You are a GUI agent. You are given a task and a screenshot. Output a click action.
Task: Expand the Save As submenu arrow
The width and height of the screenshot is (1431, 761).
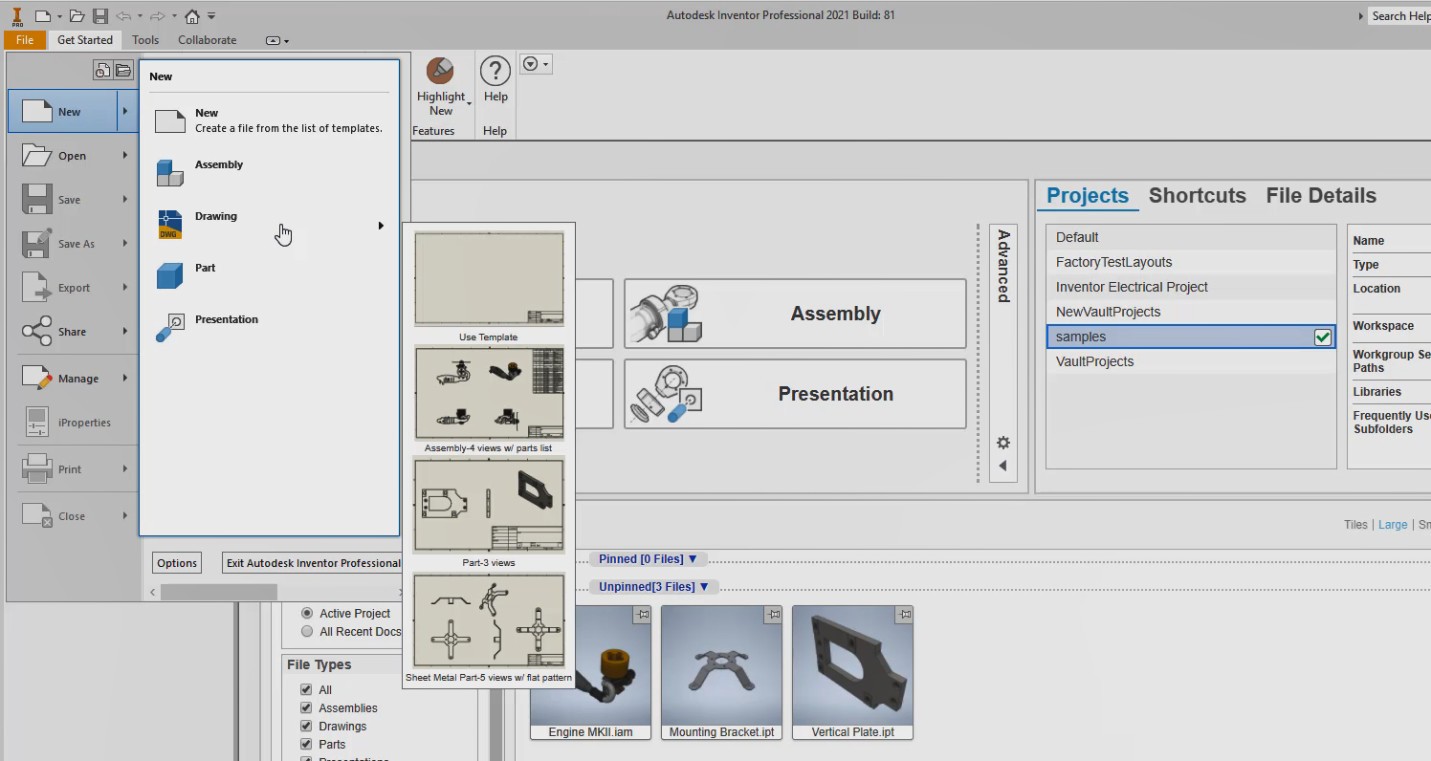click(x=125, y=244)
